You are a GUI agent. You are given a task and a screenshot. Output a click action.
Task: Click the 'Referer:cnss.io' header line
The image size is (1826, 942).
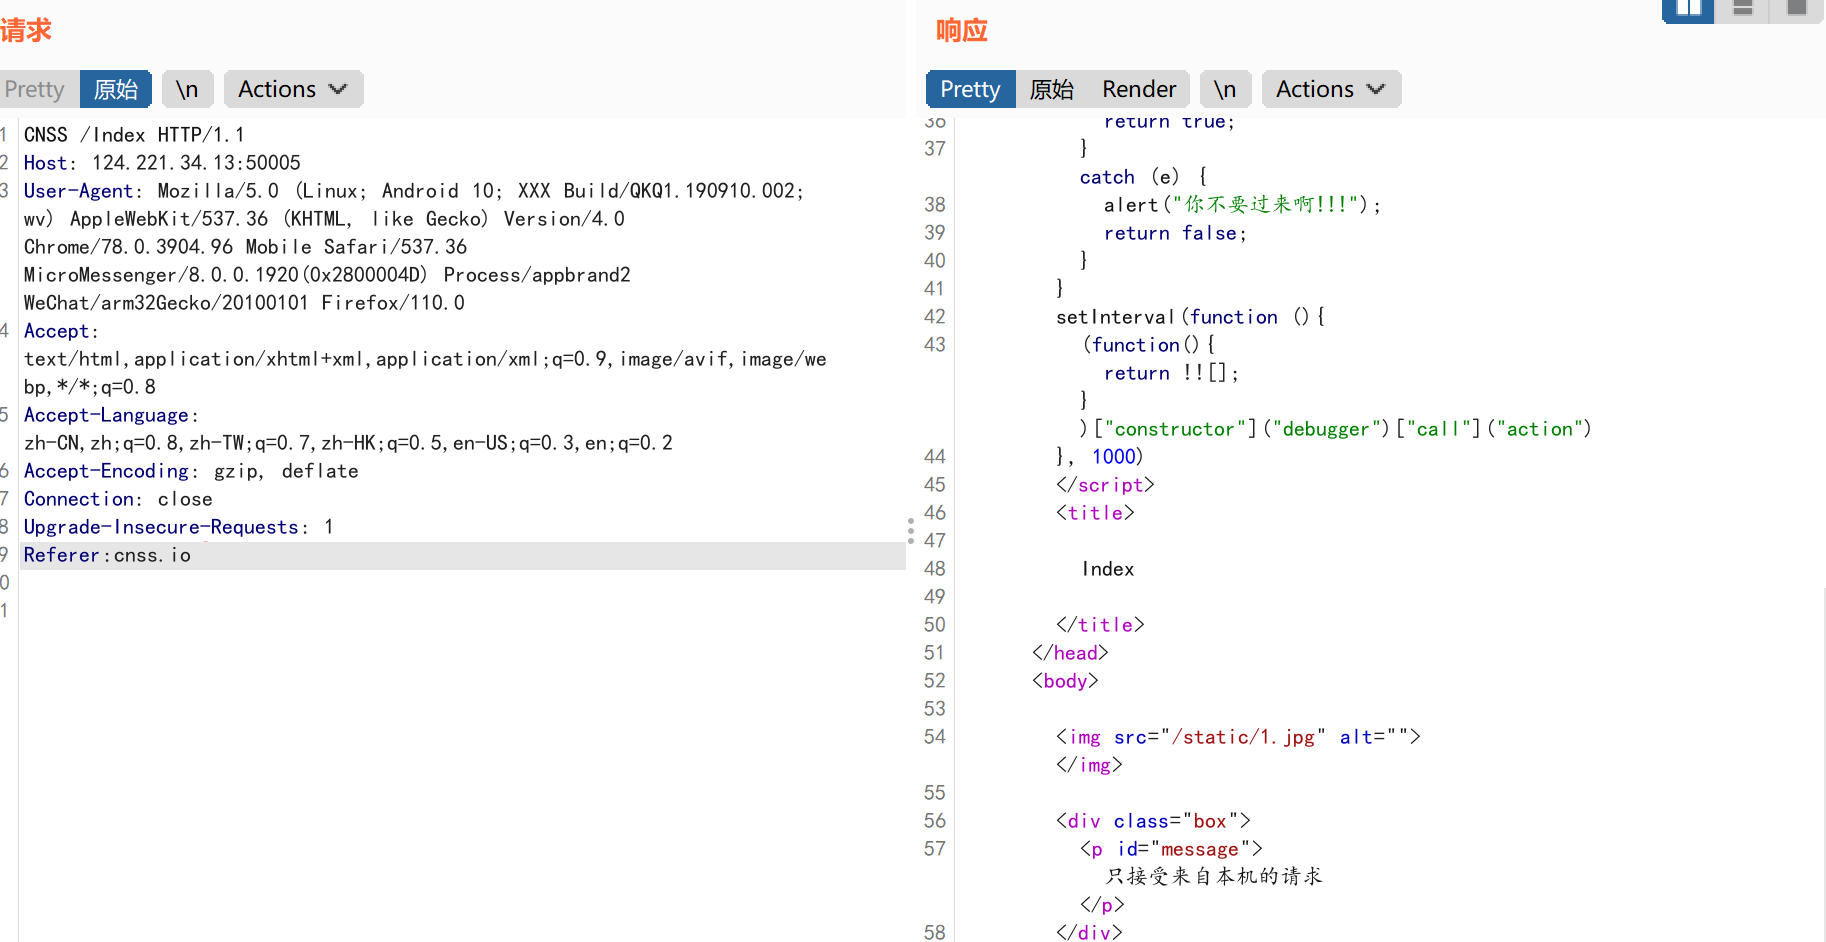(107, 555)
